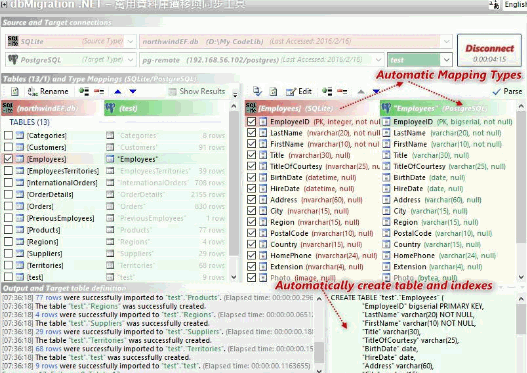The width and height of the screenshot is (527, 373).
Task: Click the "Employees" target table entry
Action: pyautogui.click(x=138, y=159)
